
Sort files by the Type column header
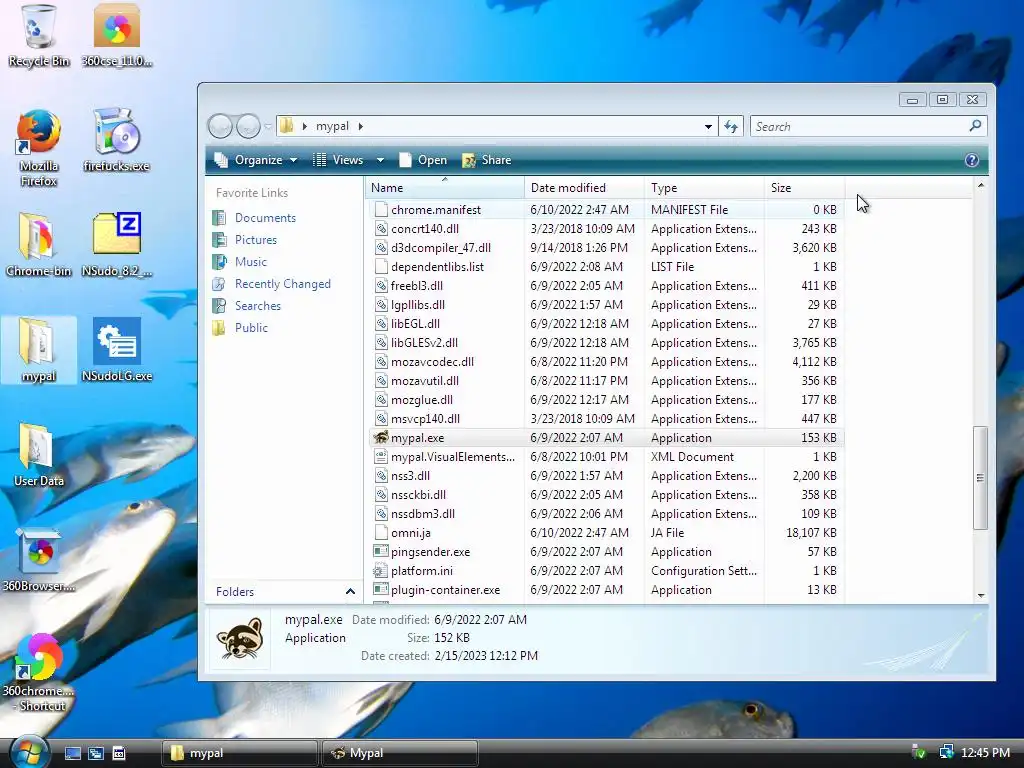point(704,187)
